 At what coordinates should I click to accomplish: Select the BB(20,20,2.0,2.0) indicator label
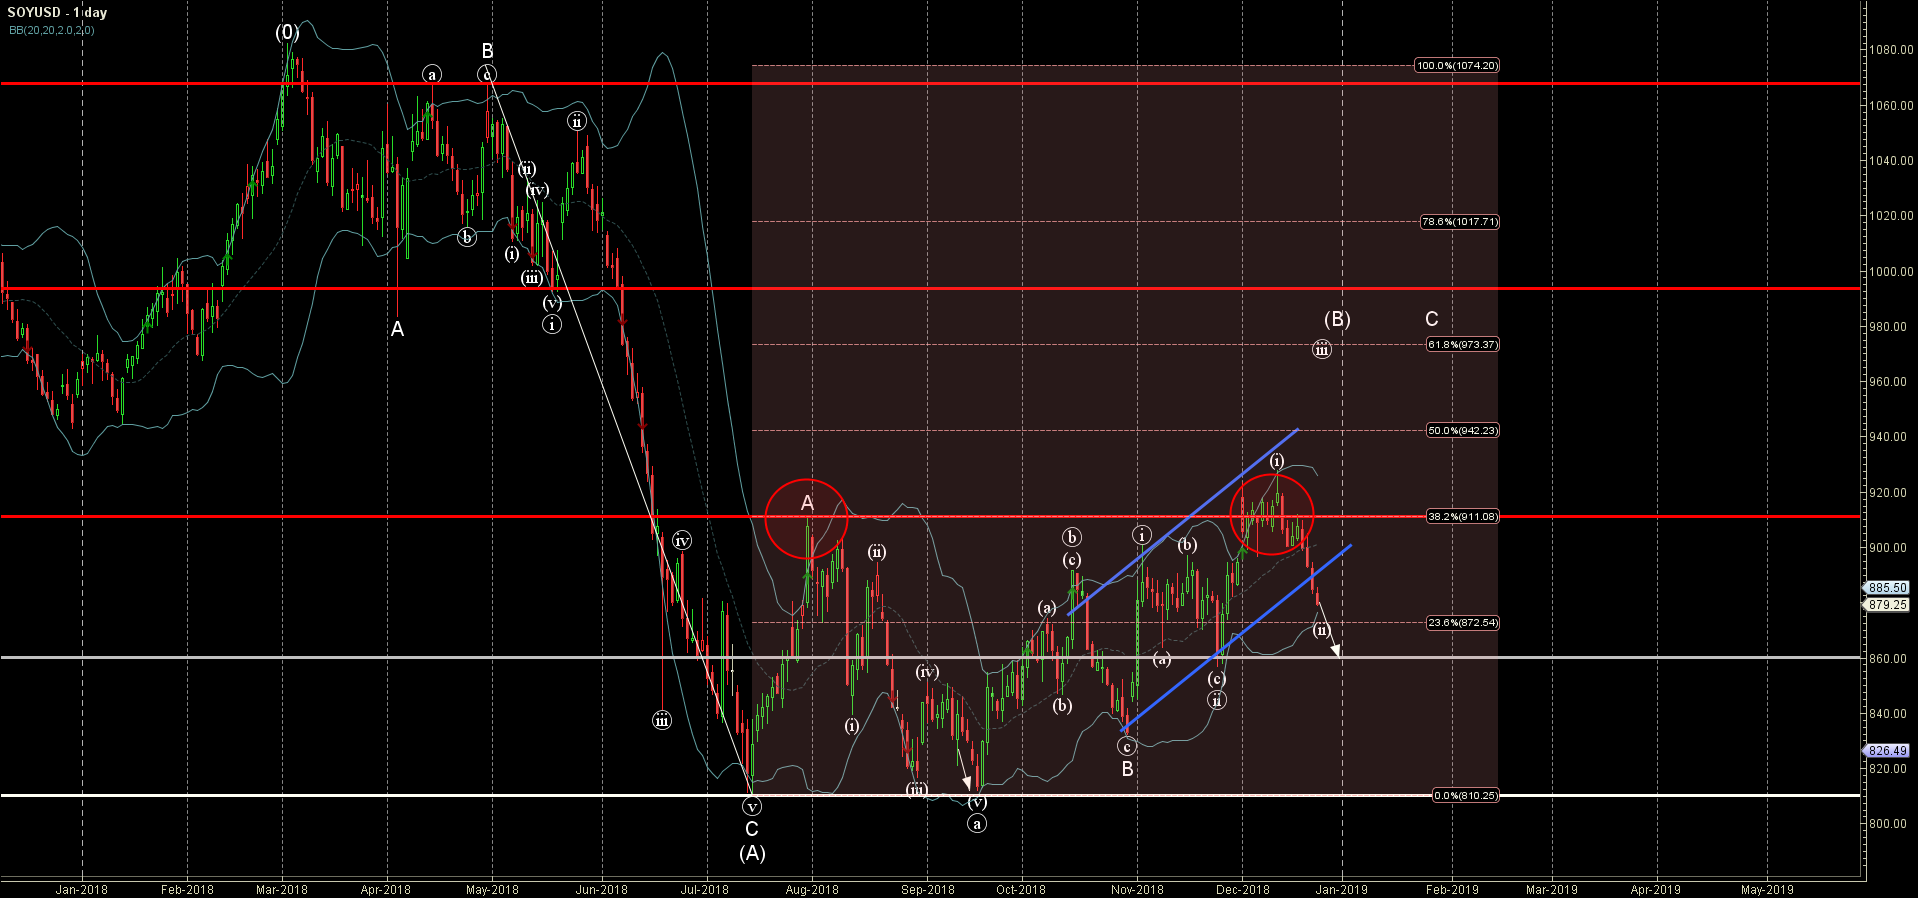[x=52, y=30]
